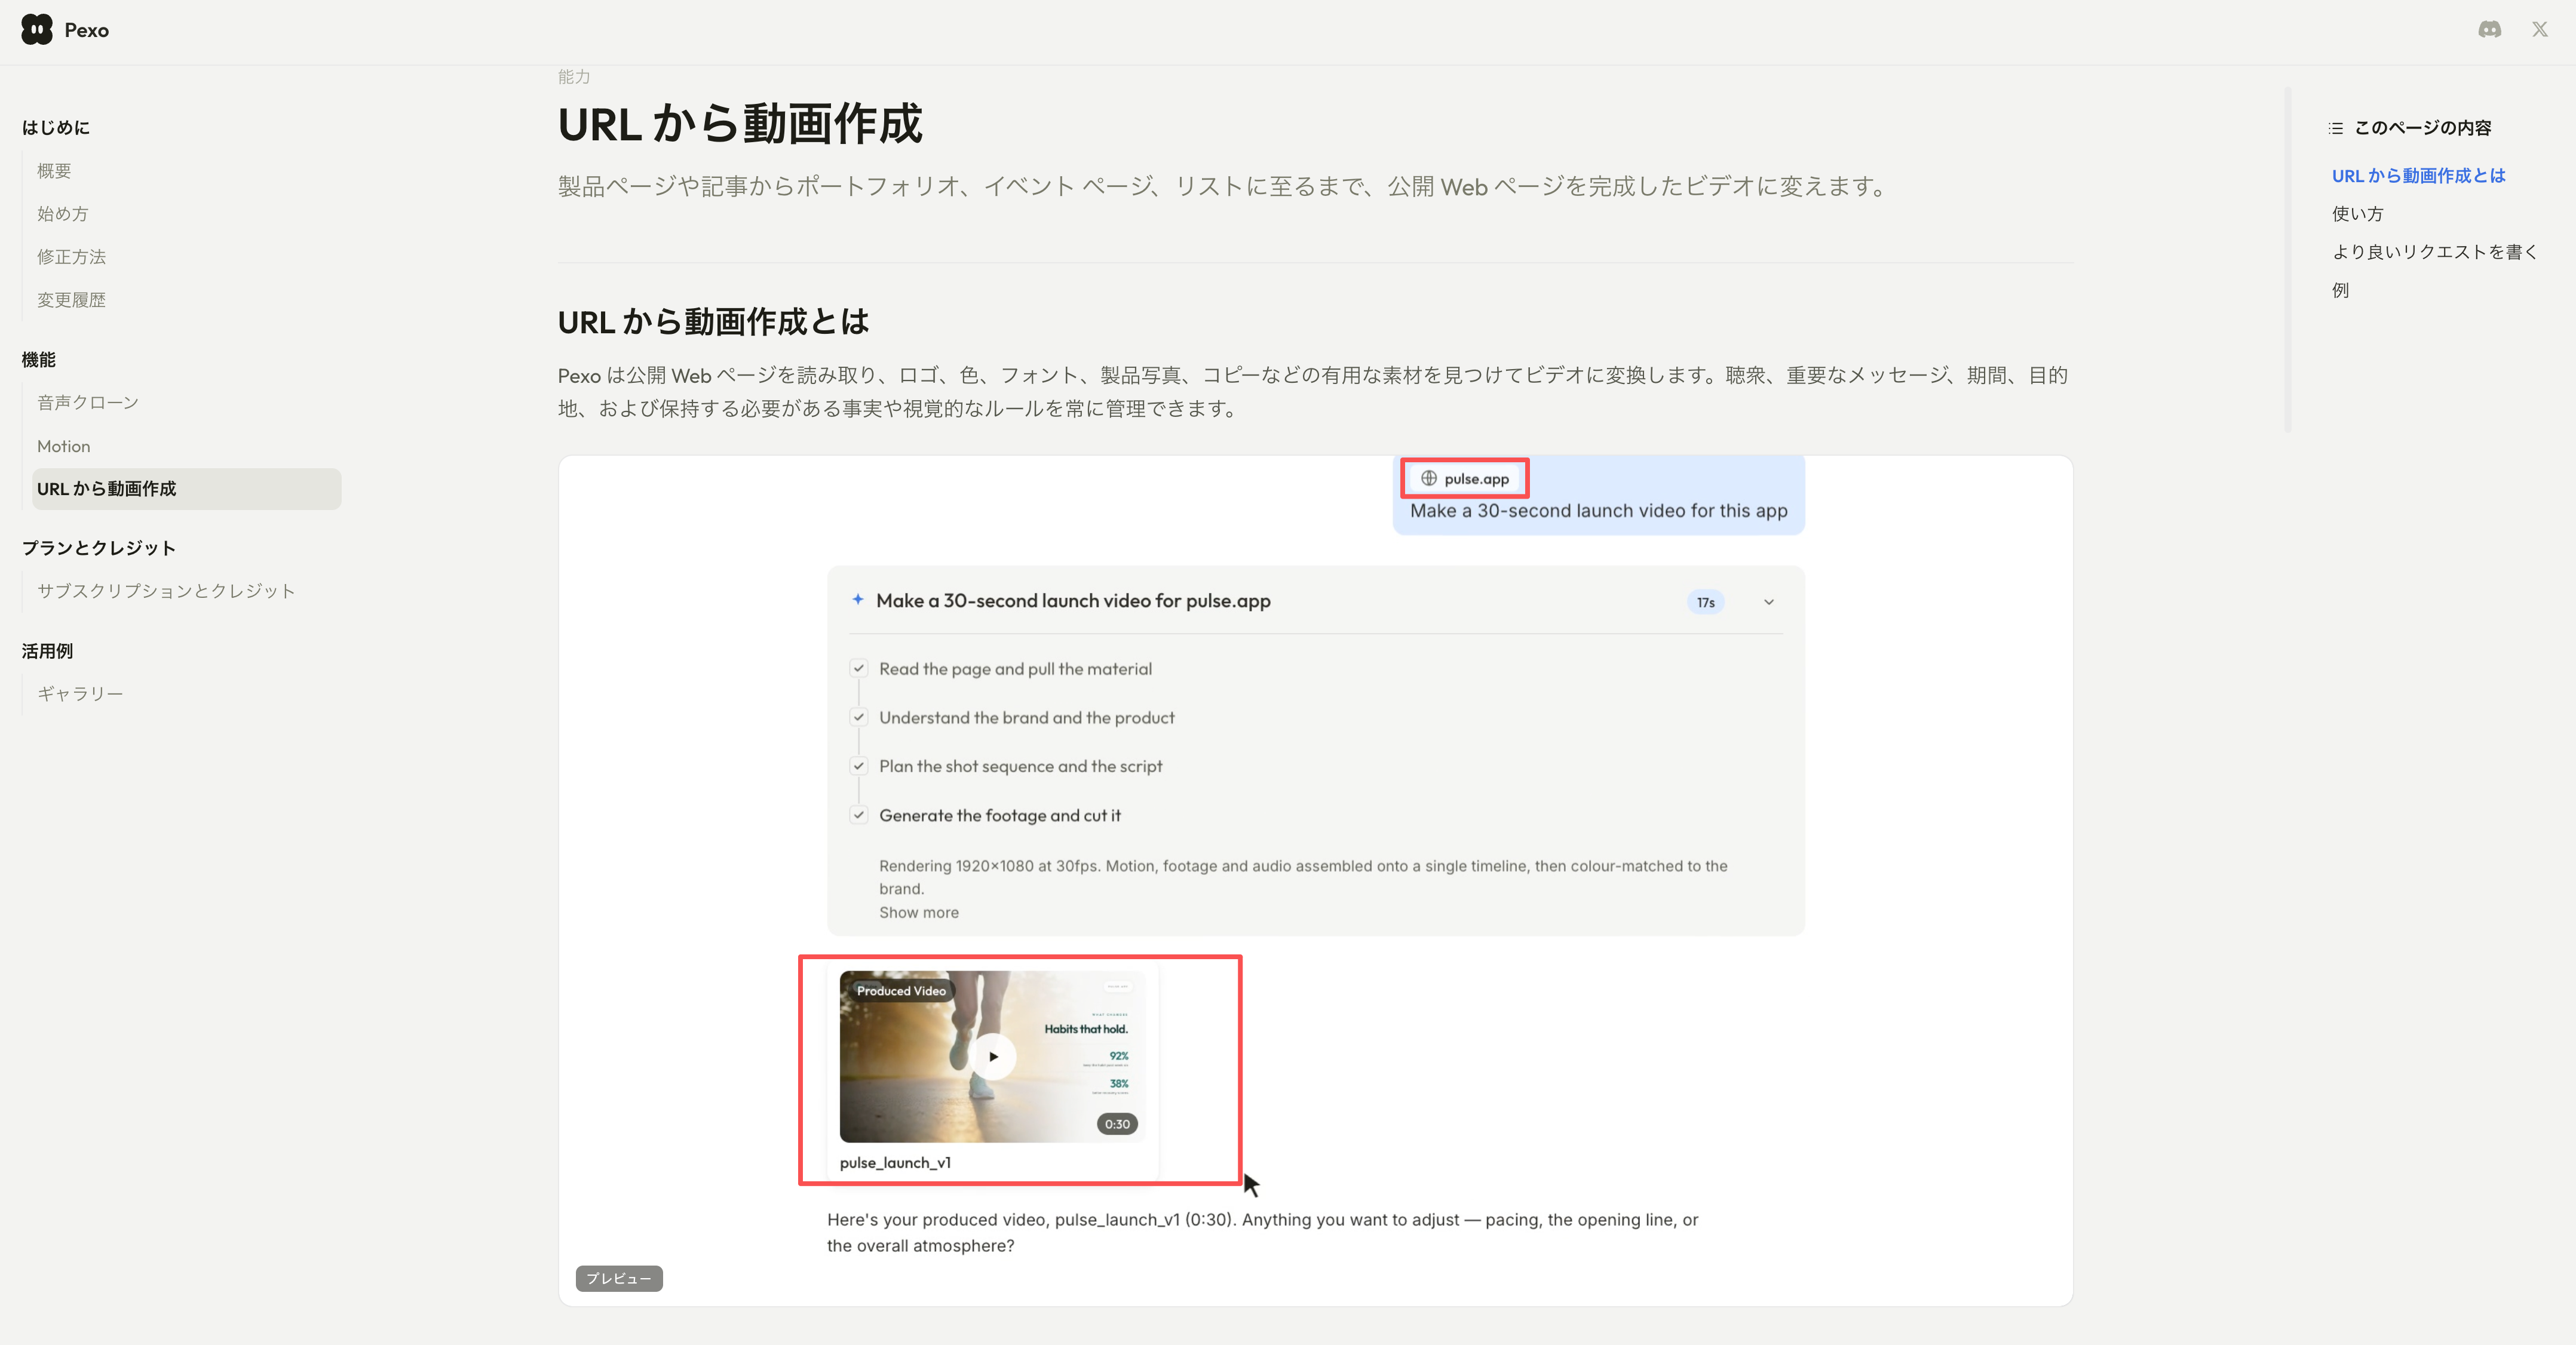Open Motion page in sidebar
Viewport: 2576px width, 1345px height.
tap(63, 446)
